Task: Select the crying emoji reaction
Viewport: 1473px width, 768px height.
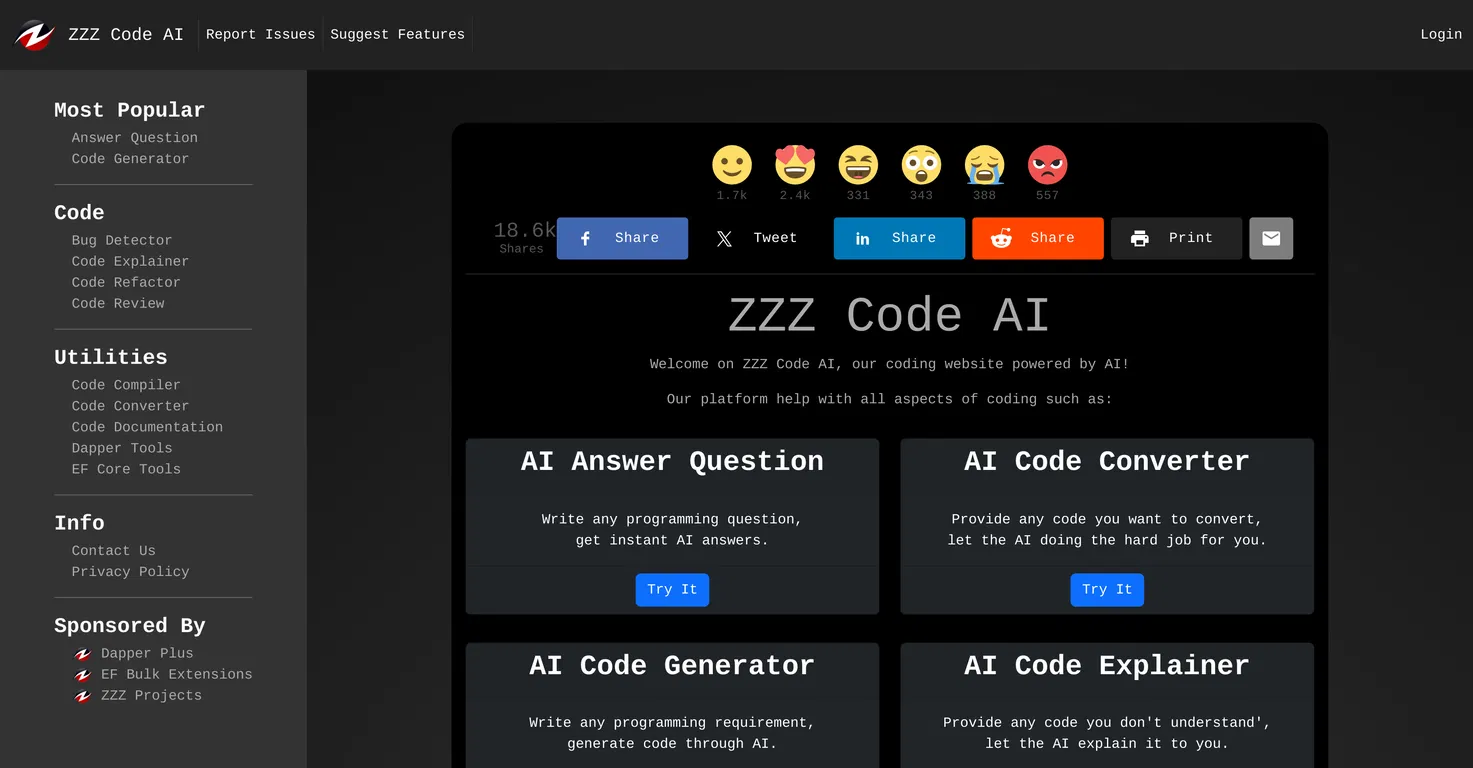Action: pyautogui.click(x=984, y=165)
